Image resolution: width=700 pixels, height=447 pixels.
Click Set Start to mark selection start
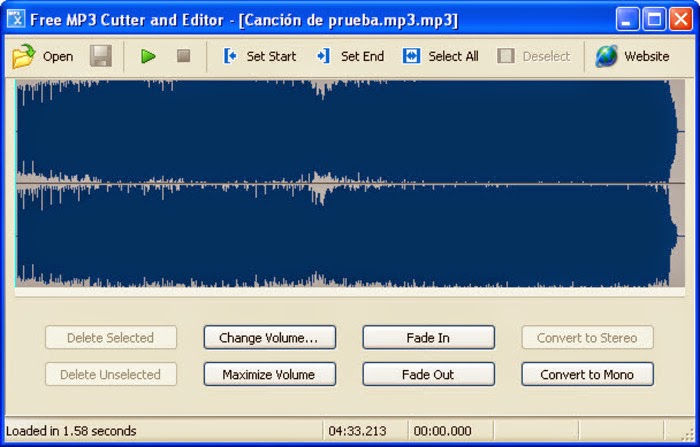(259, 56)
